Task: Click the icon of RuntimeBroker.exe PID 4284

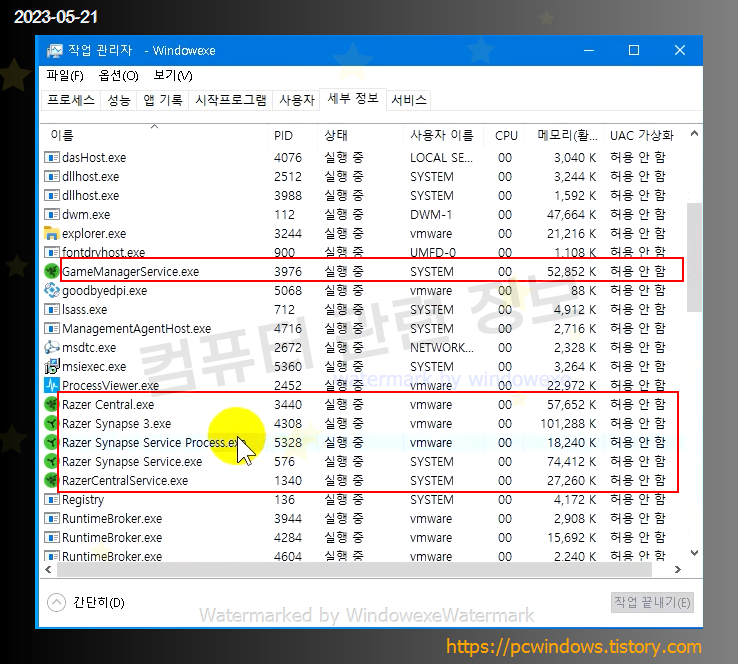Action: 51,537
